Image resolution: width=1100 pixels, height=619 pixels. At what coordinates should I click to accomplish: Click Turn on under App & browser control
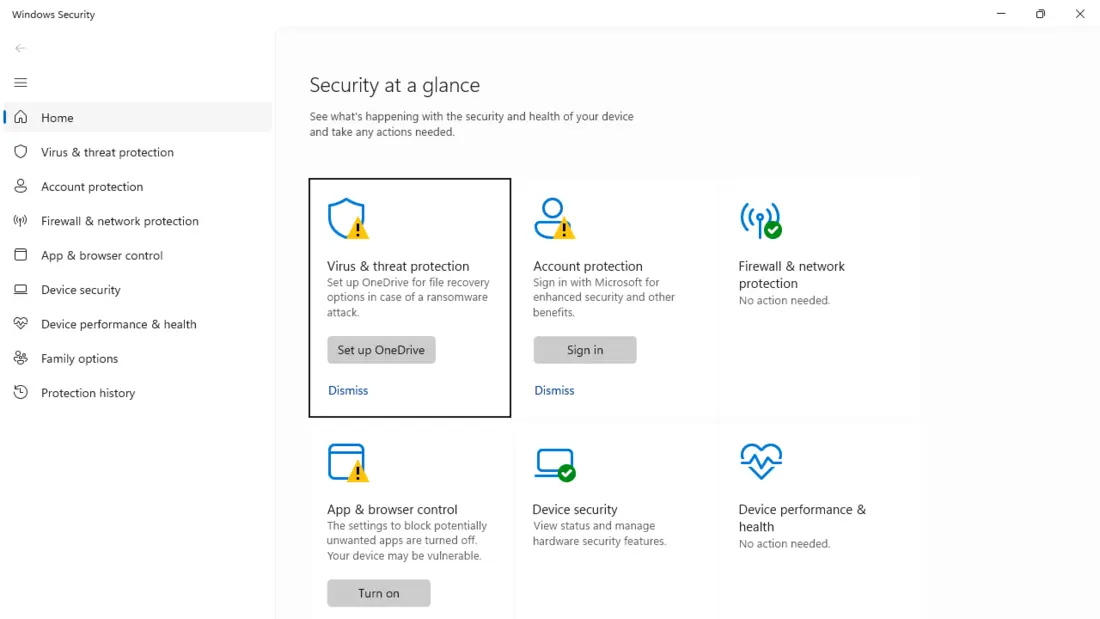(x=378, y=593)
